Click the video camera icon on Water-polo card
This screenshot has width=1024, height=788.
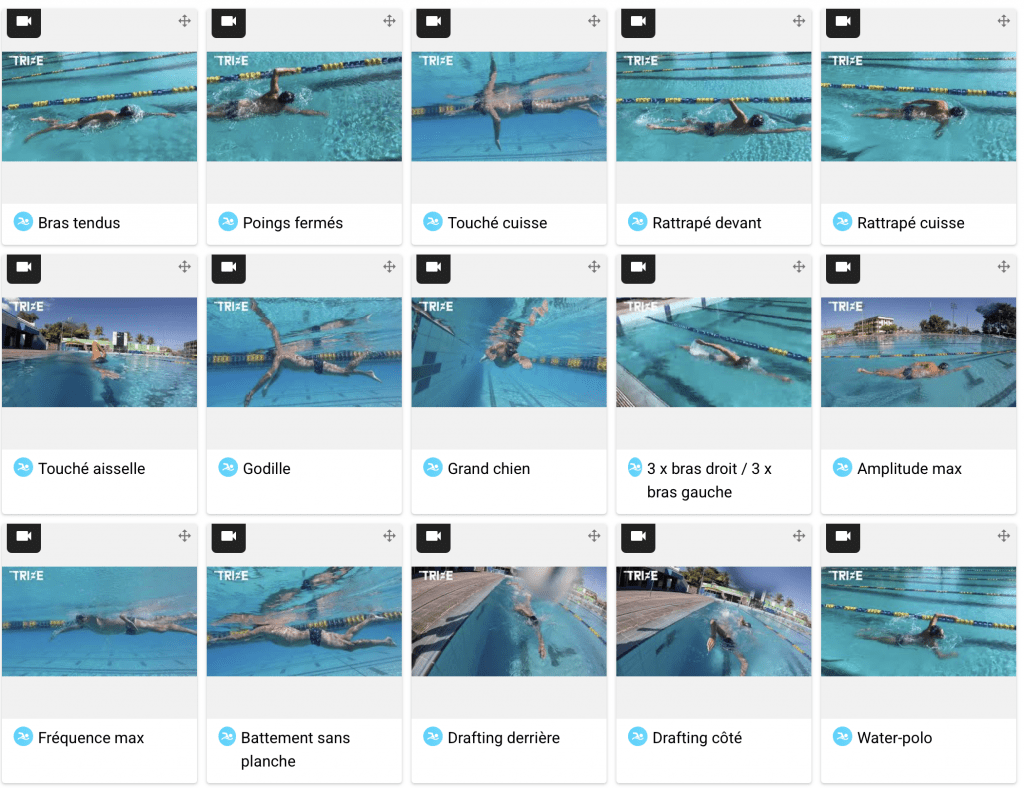click(843, 536)
